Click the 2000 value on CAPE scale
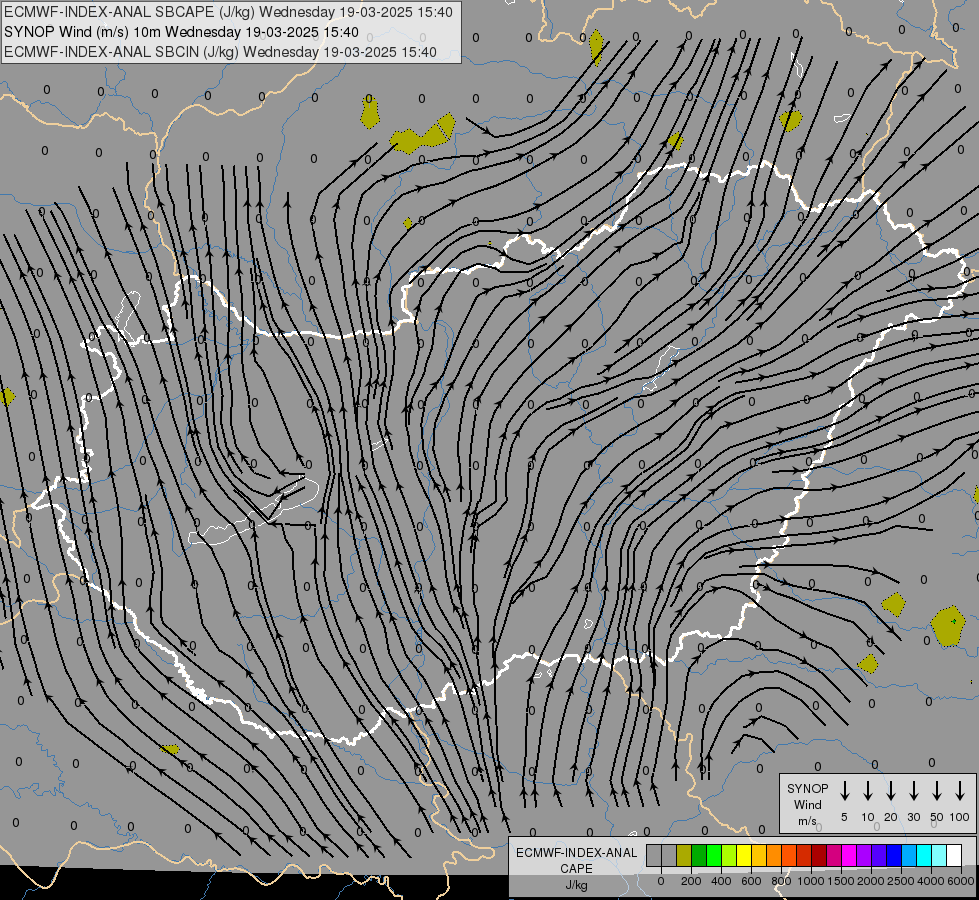This screenshot has height=900, width=979. [871, 881]
